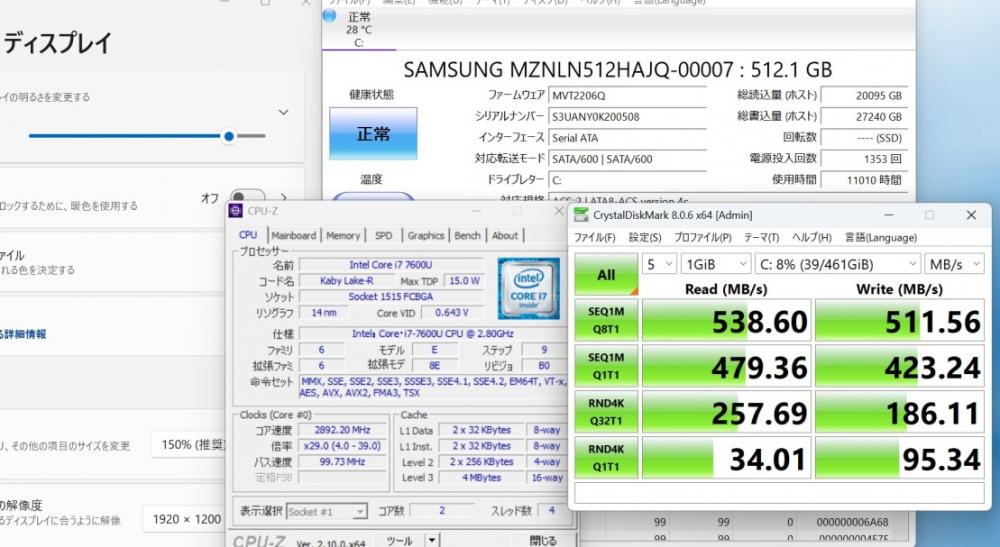Image resolution: width=1000 pixels, height=547 pixels.
Task: Click the RND4K Q32T1 write result 186.11
Action: [900, 412]
